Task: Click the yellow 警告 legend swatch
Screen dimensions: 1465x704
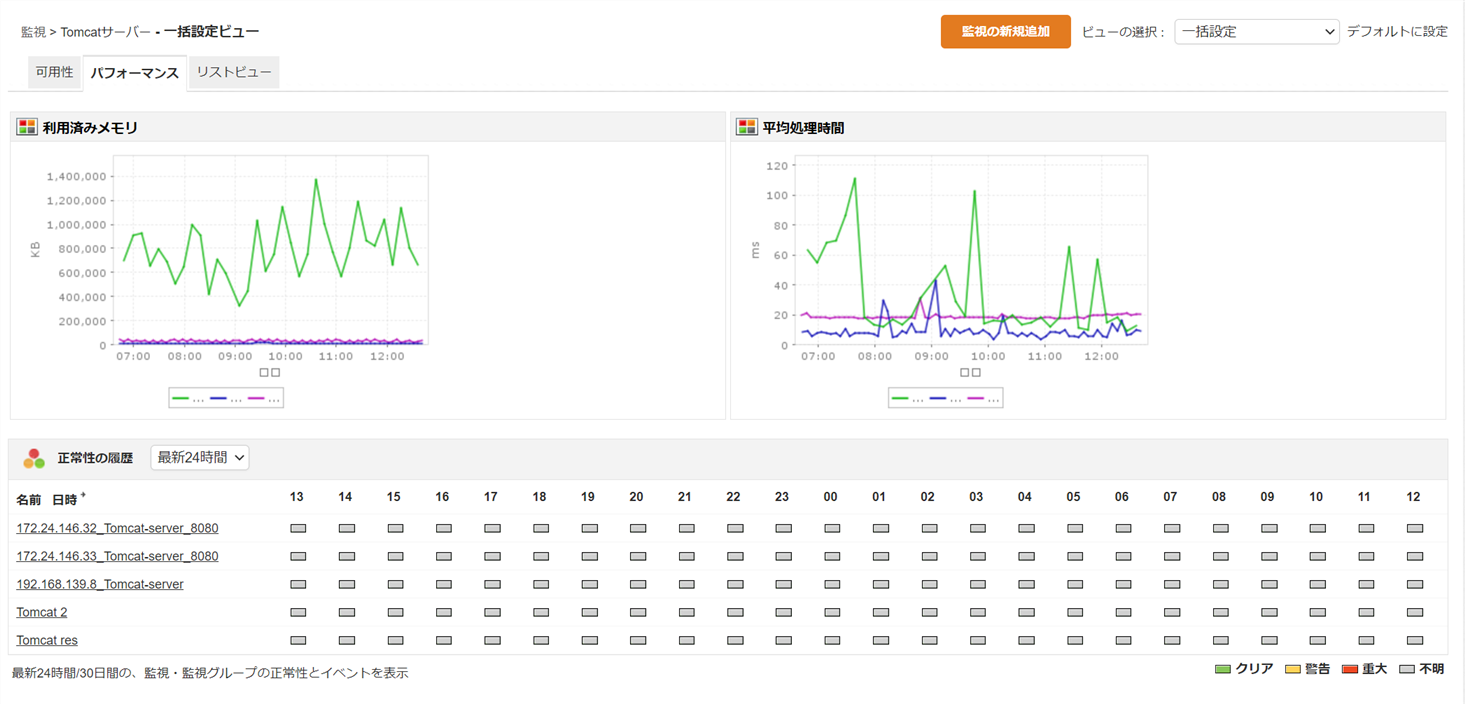Action: coord(1292,669)
